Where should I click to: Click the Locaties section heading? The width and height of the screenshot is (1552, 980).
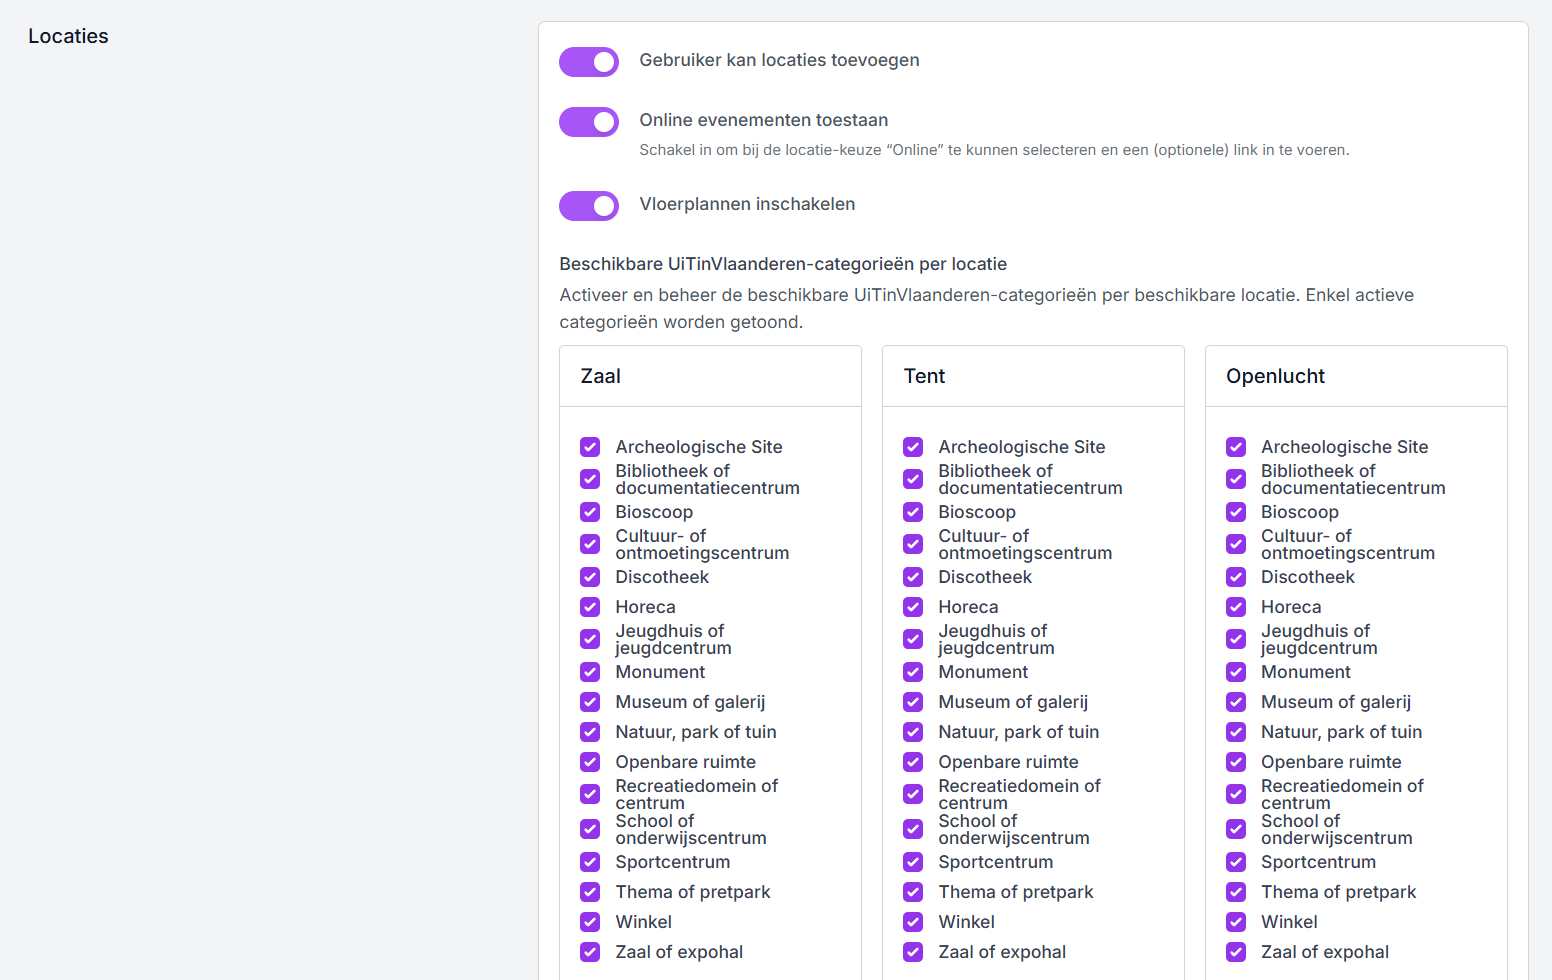(68, 36)
